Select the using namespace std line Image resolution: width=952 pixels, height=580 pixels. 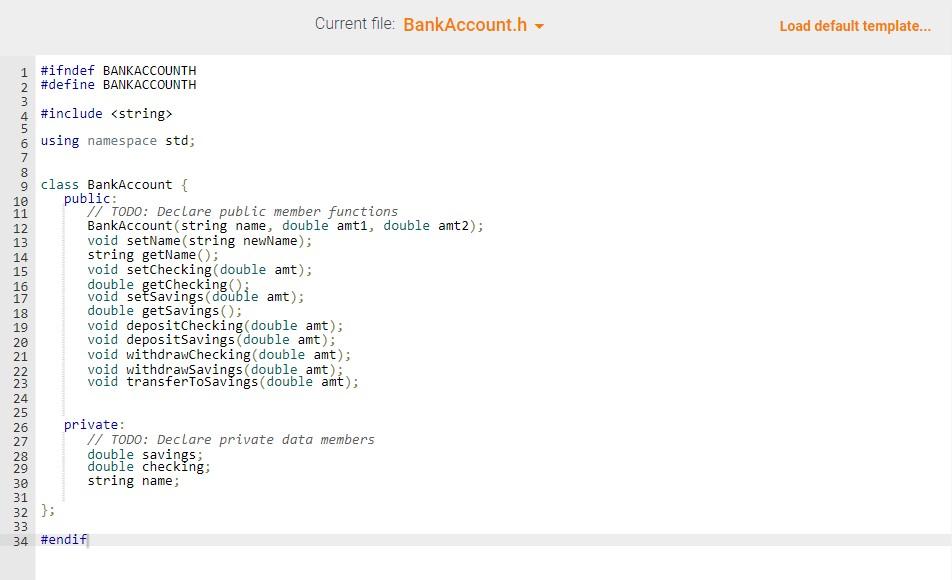pos(115,141)
